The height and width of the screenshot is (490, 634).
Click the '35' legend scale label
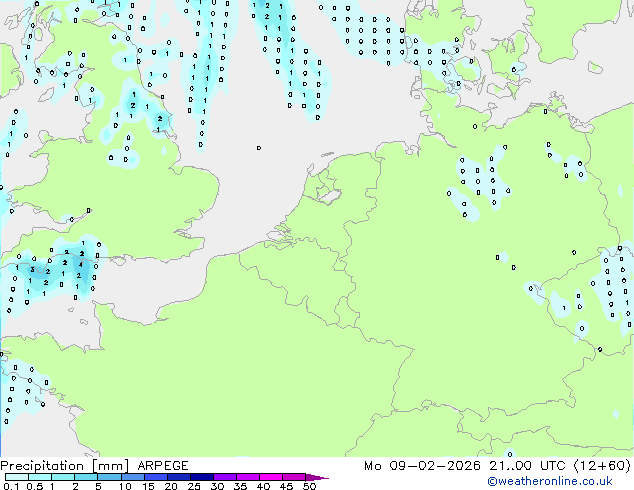[240, 486]
